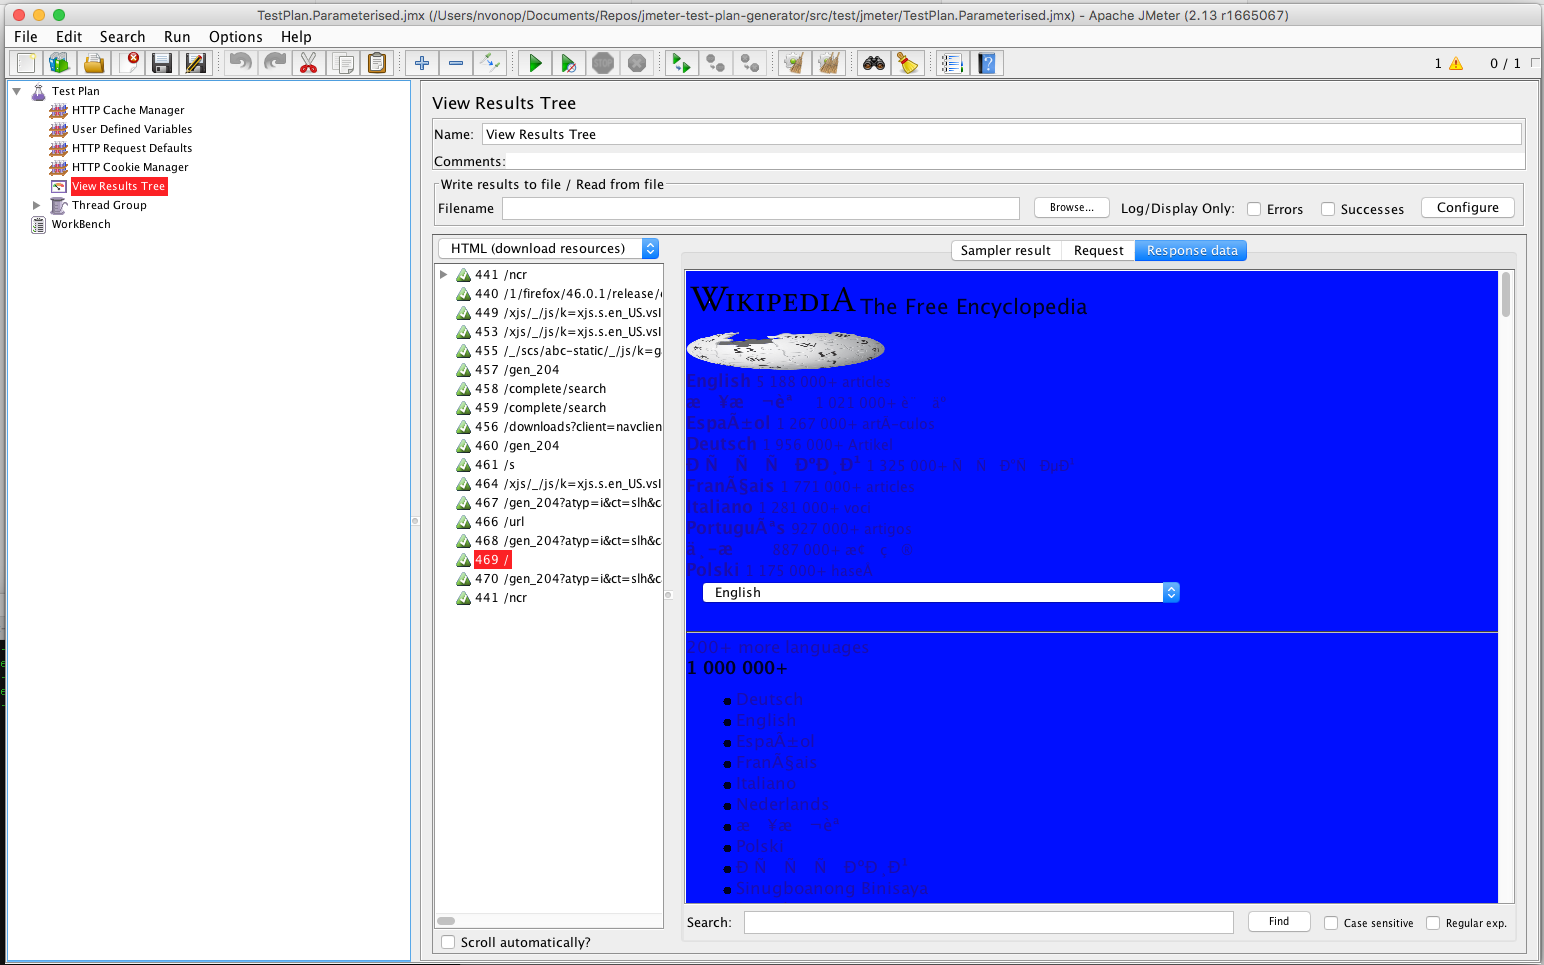Click the Find button
1544x965 pixels.
point(1279,922)
